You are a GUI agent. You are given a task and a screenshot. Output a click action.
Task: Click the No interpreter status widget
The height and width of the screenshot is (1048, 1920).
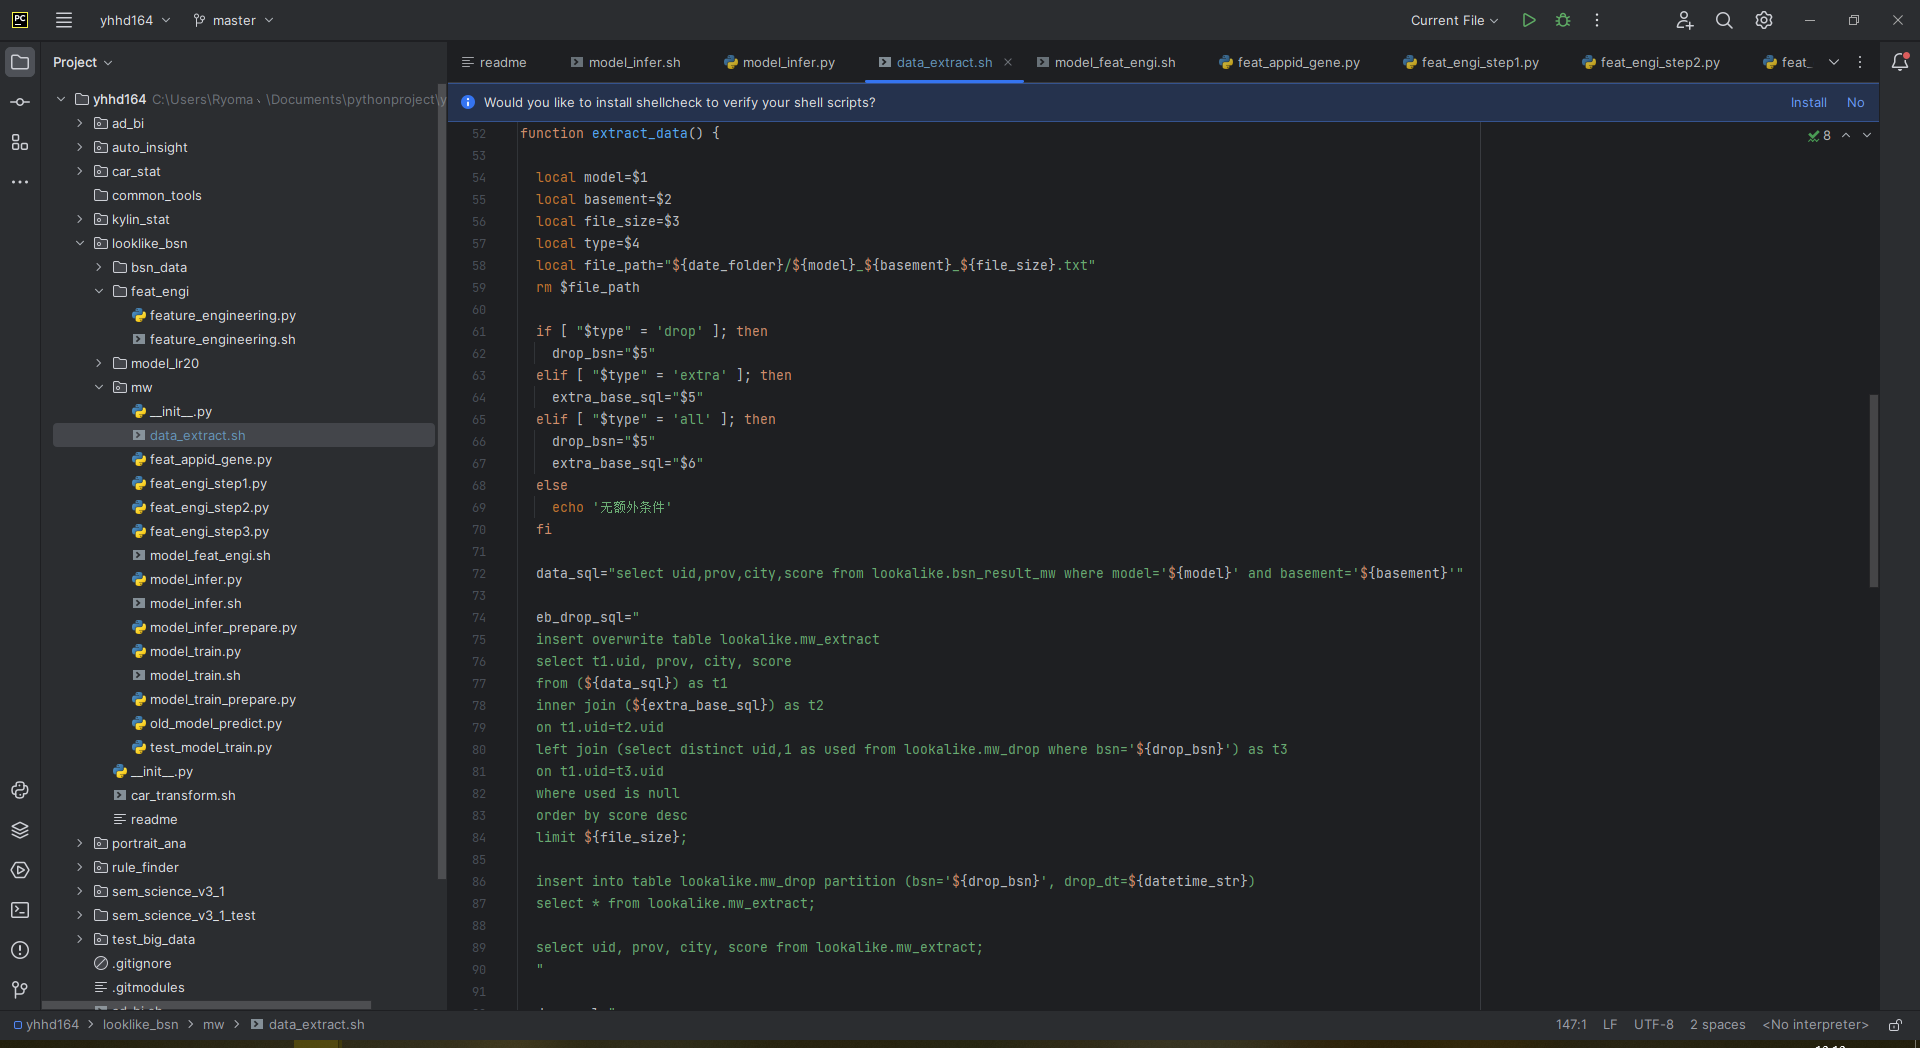tap(1815, 1025)
